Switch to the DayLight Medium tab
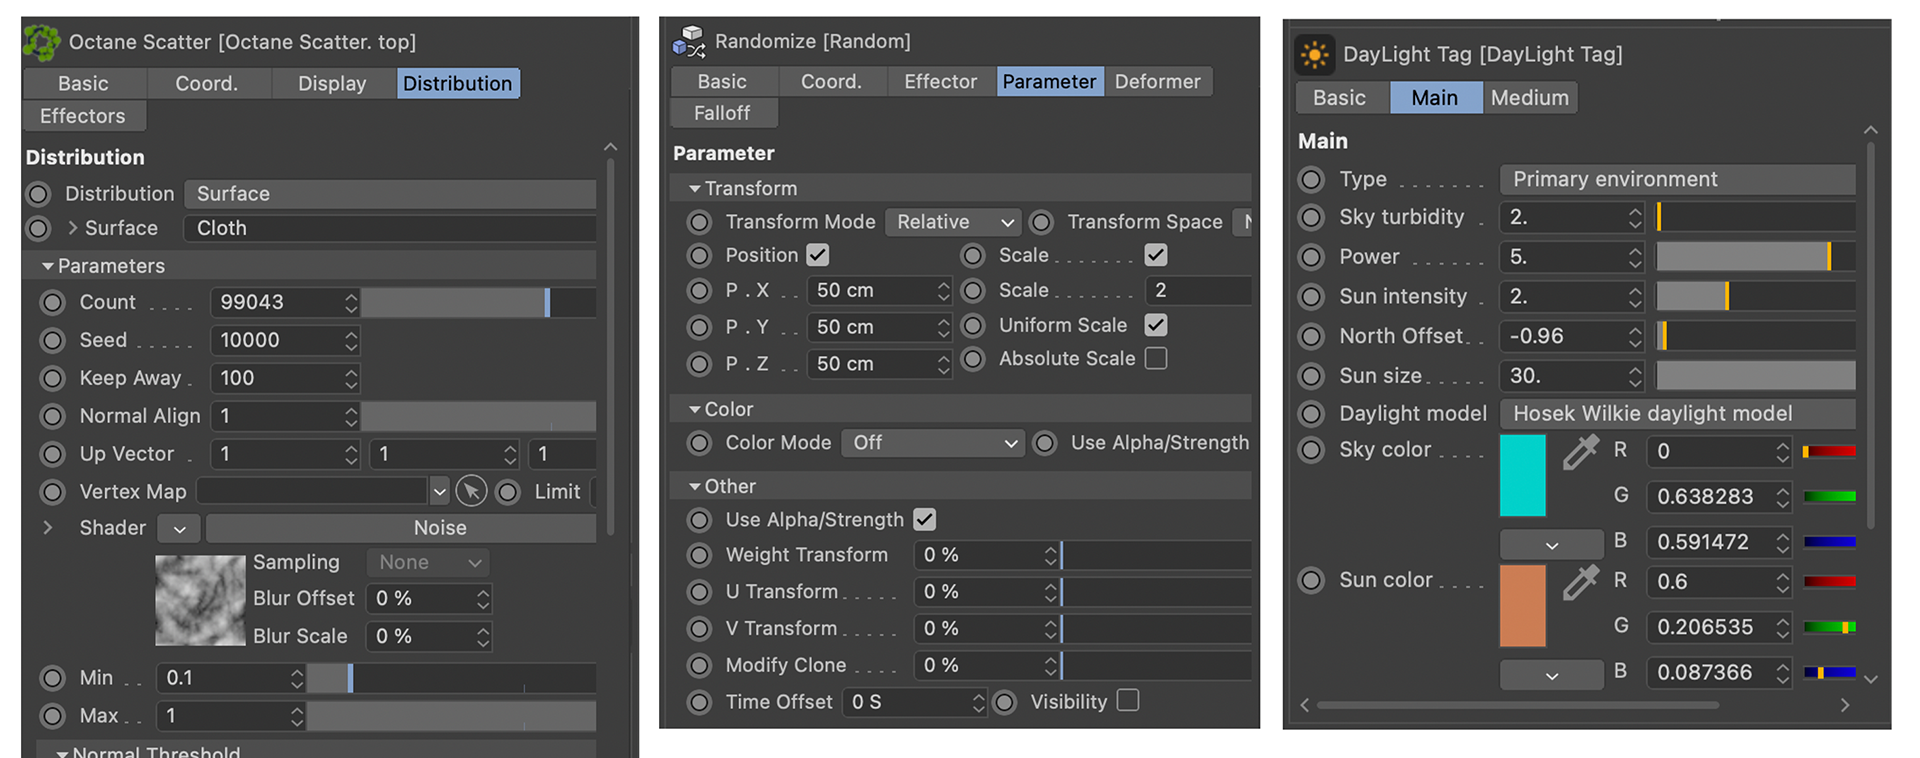 [x=1530, y=98]
